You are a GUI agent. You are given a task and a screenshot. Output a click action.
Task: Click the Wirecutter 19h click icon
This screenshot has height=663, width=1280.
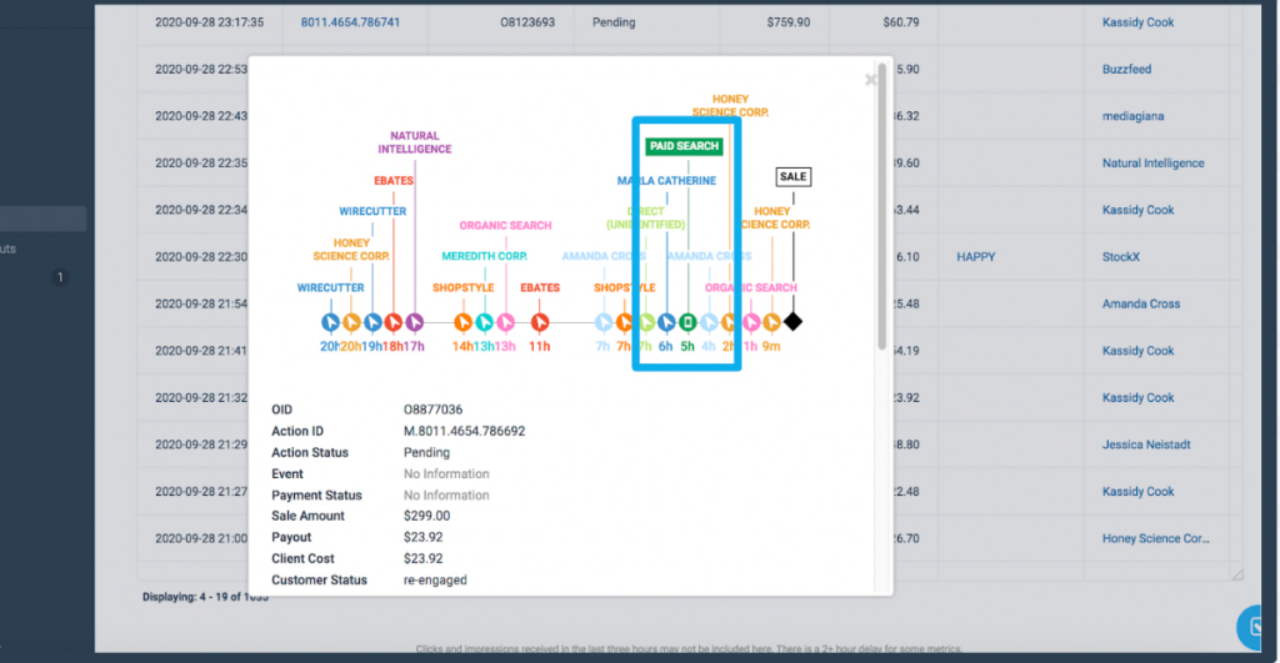[x=373, y=322]
